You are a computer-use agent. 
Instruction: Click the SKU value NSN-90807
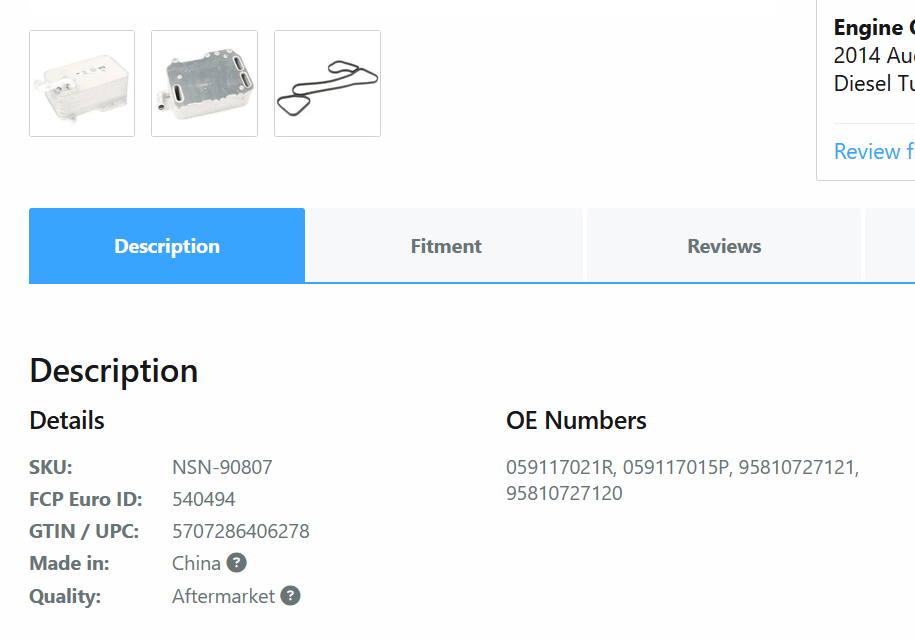(222, 467)
